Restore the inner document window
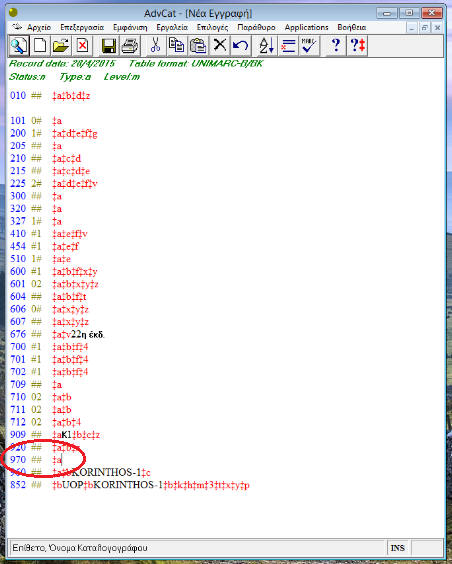This screenshot has width=452, height=564. [425, 27]
